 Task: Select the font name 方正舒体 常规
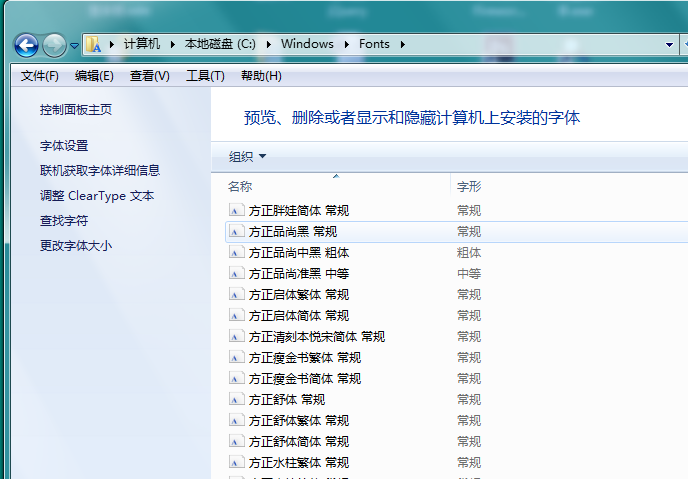(x=287, y=400)
